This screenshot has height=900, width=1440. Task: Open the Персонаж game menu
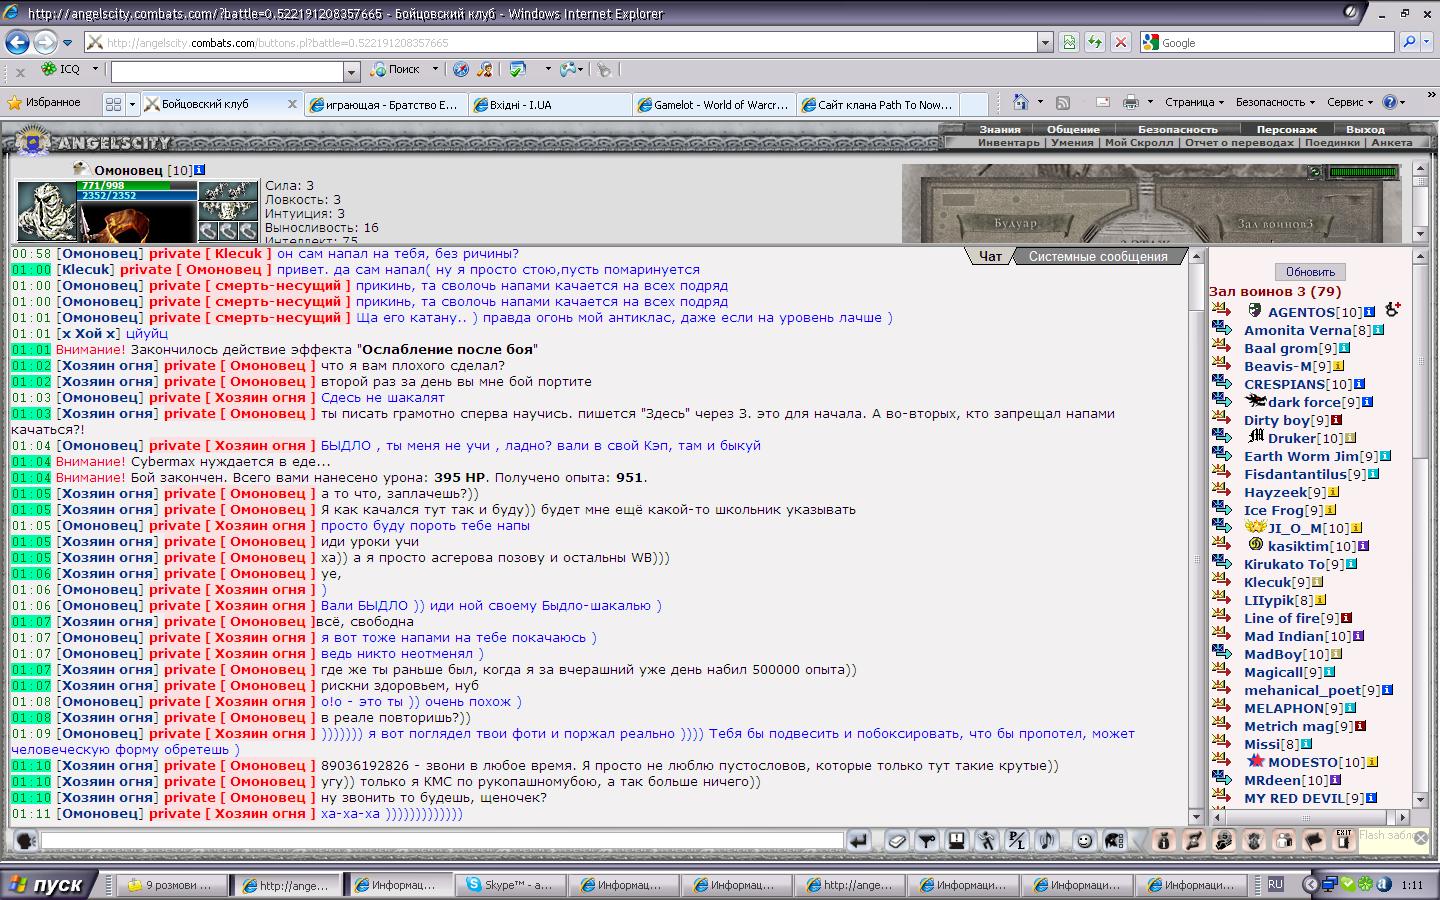1286,129
